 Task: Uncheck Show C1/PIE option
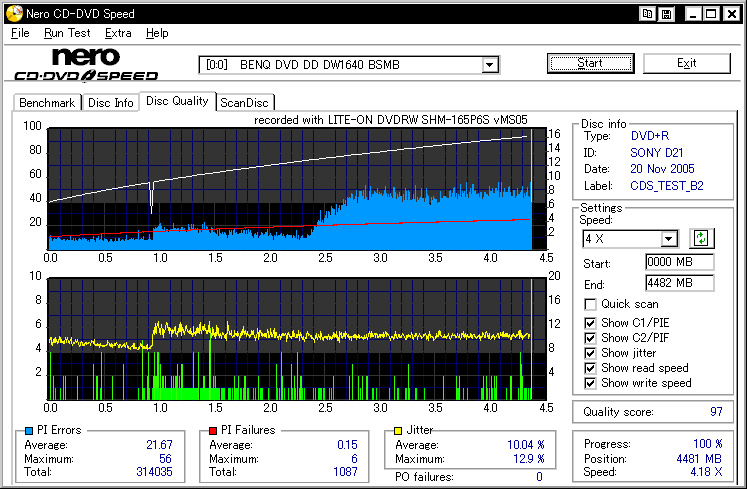point(591,322)
